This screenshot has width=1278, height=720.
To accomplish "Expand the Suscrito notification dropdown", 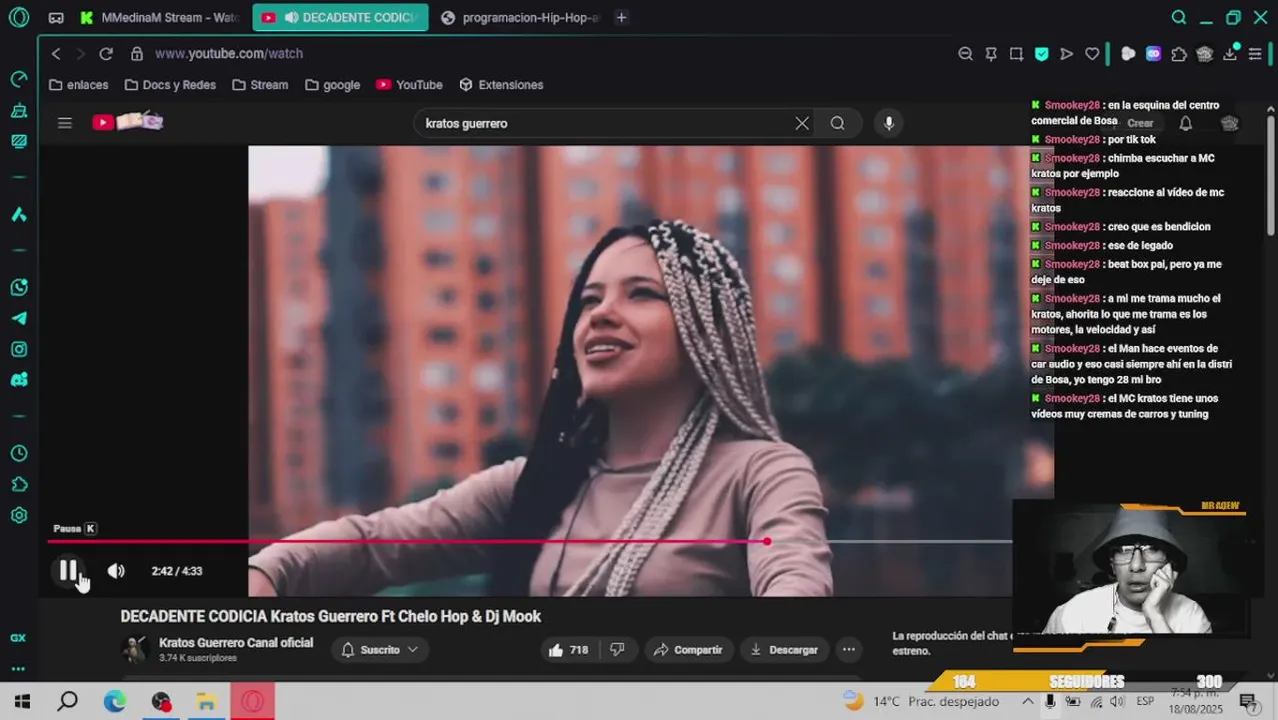I will click(380, 650).
